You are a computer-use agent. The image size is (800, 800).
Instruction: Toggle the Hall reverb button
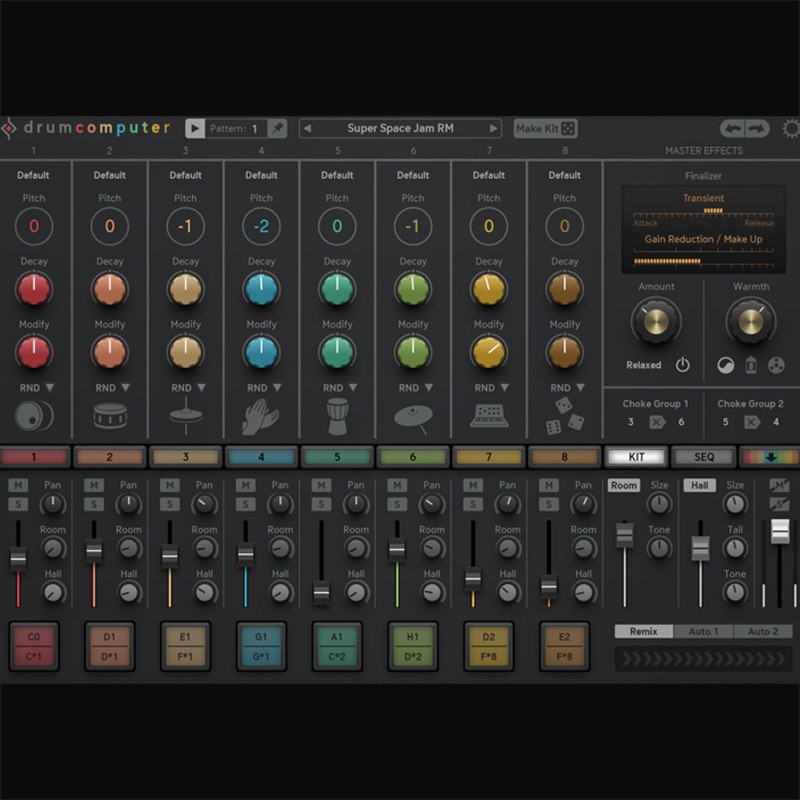(x=699, y=485)
